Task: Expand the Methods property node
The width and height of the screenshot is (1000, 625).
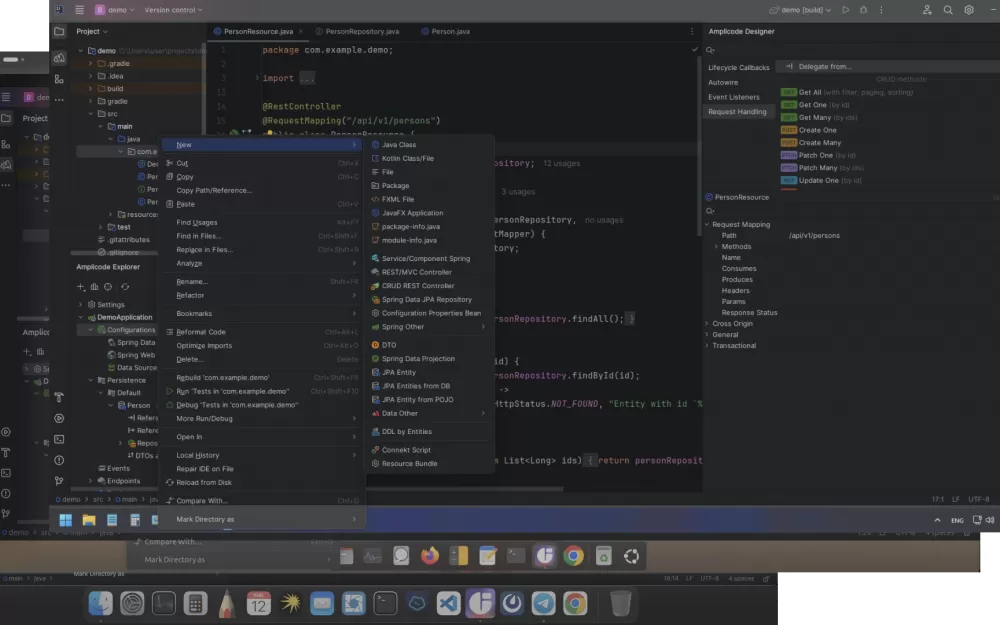Action: (716, 246)
